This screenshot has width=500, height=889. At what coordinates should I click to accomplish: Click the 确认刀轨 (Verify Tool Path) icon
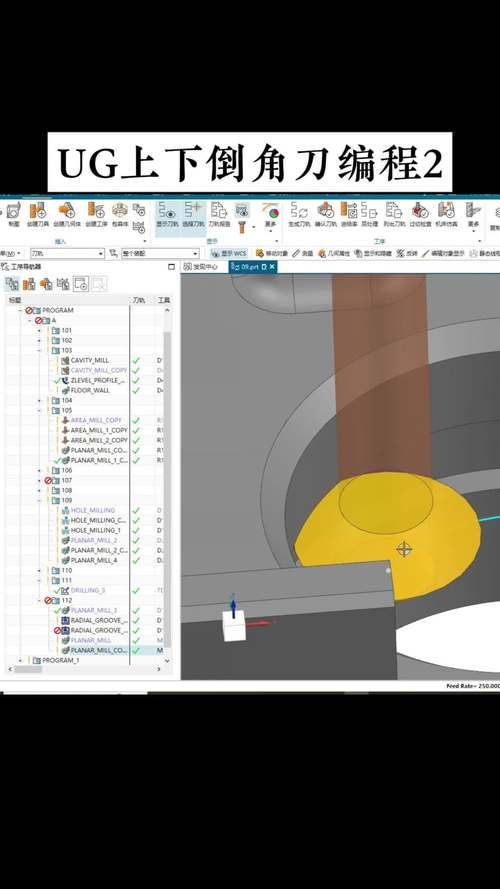[325, 215]
